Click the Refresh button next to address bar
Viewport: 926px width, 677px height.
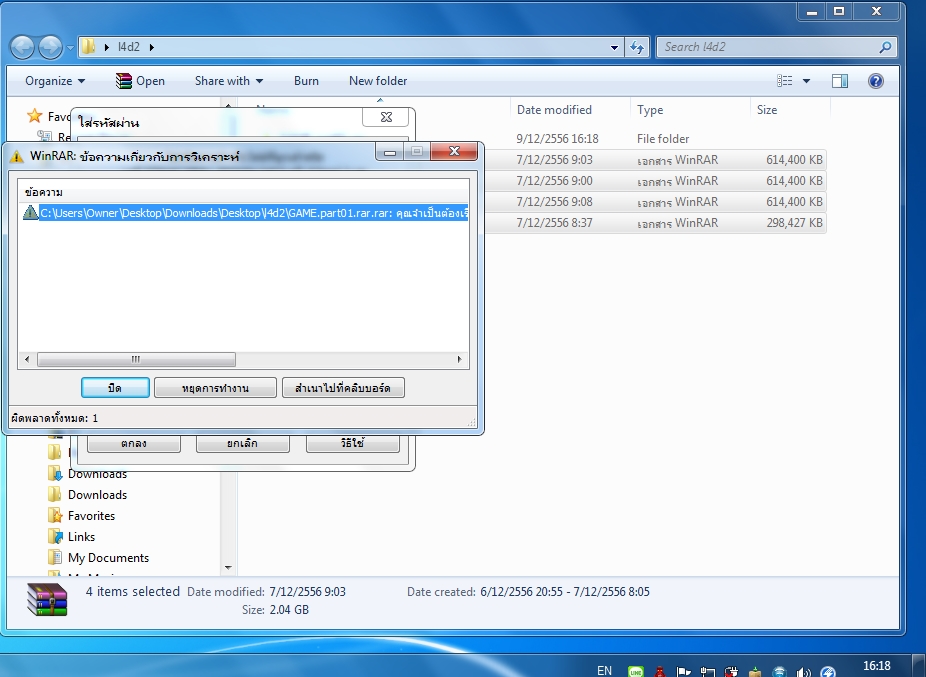[637, 47]
